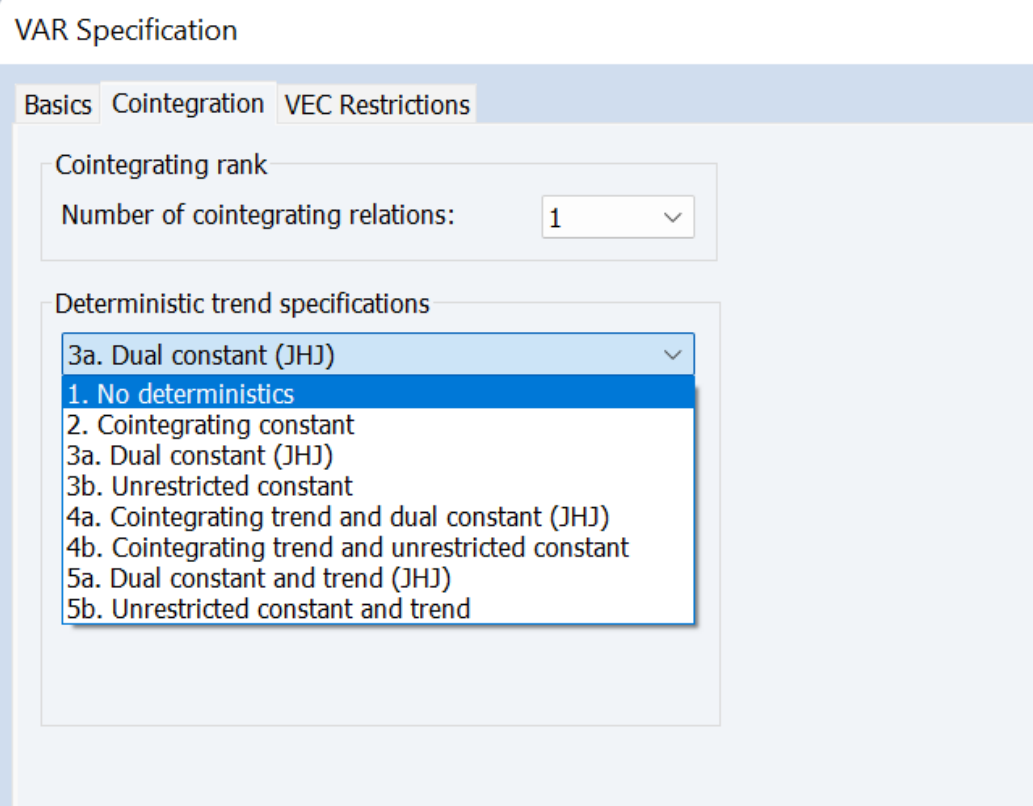Viewport: 1033px width, 806px height.
Task: Click the Number of cointegrating relations label
Action: pos(258,215)
